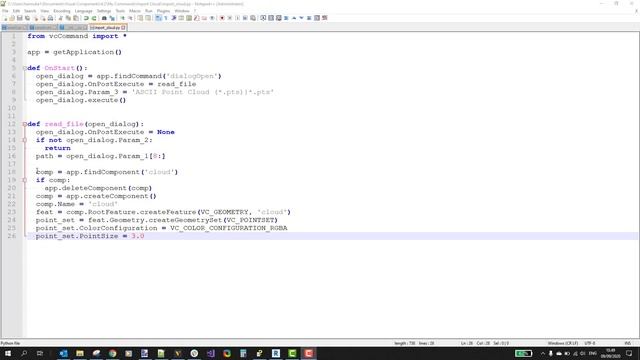Image resolution: width=640 pixels, height=360 pixels.
Task: Click the Open file toolbar icon
Action: [x=12, y=18]
